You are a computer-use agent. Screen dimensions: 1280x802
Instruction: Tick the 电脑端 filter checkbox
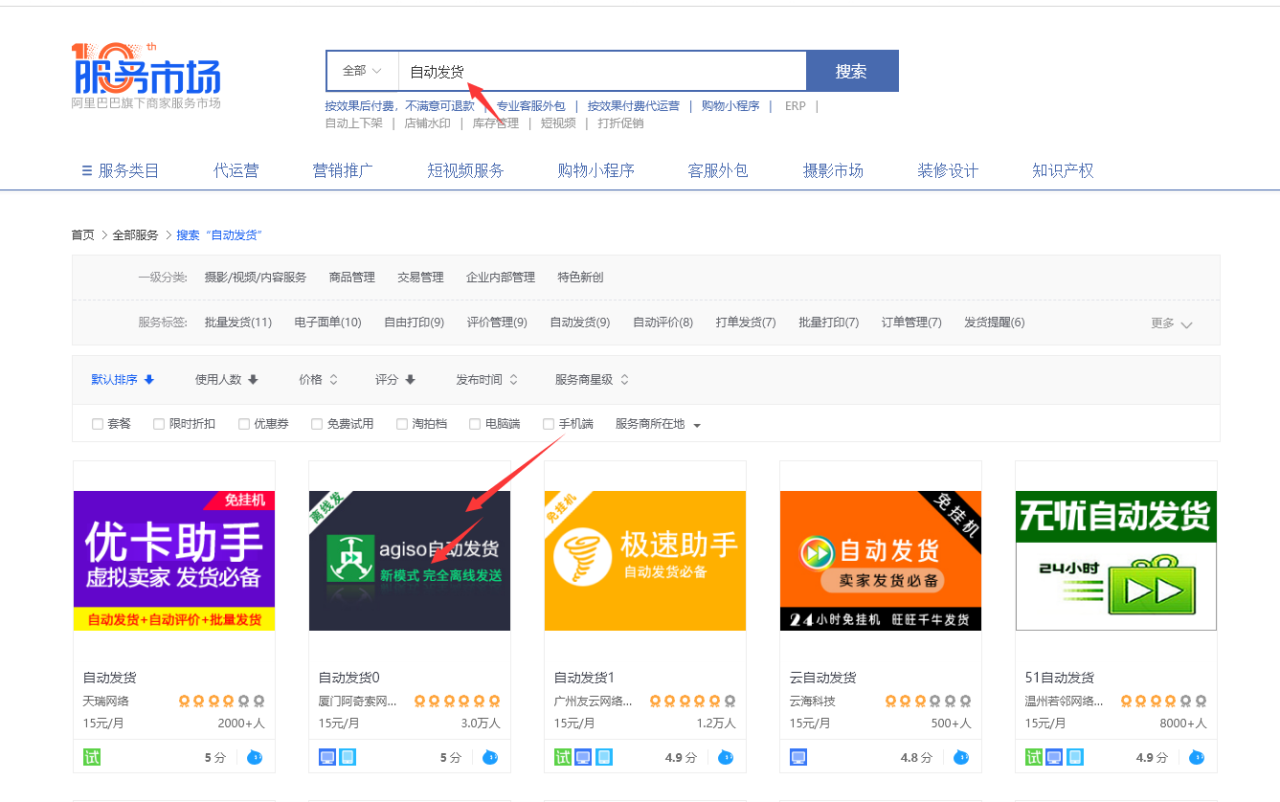pyautogui.click(x=475, y=424)
